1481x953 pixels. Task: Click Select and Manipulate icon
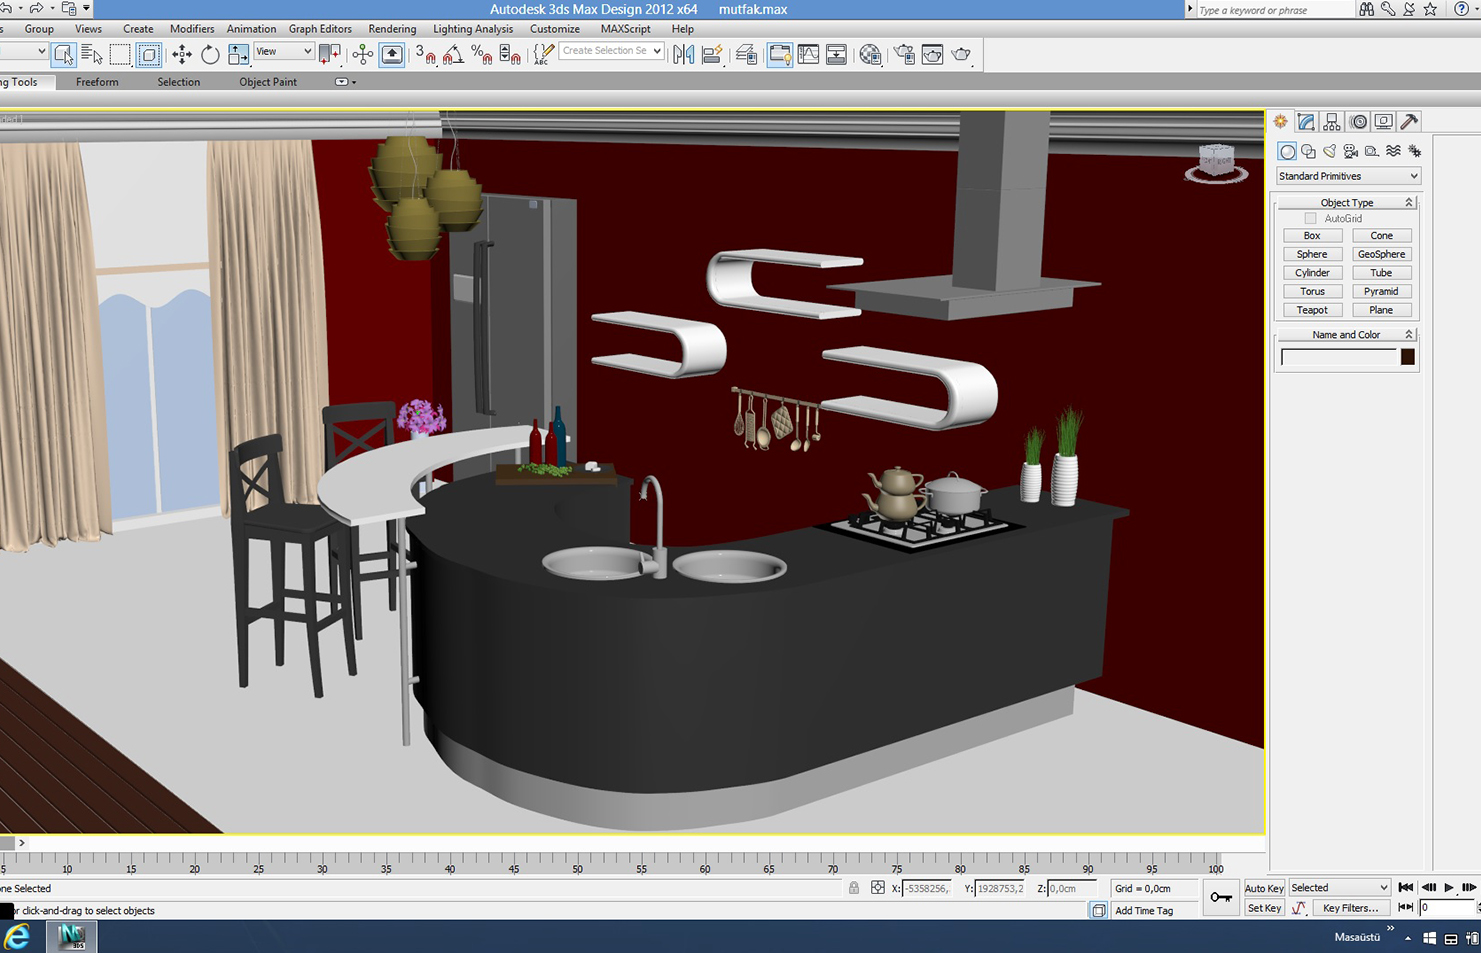pos(362,54)
